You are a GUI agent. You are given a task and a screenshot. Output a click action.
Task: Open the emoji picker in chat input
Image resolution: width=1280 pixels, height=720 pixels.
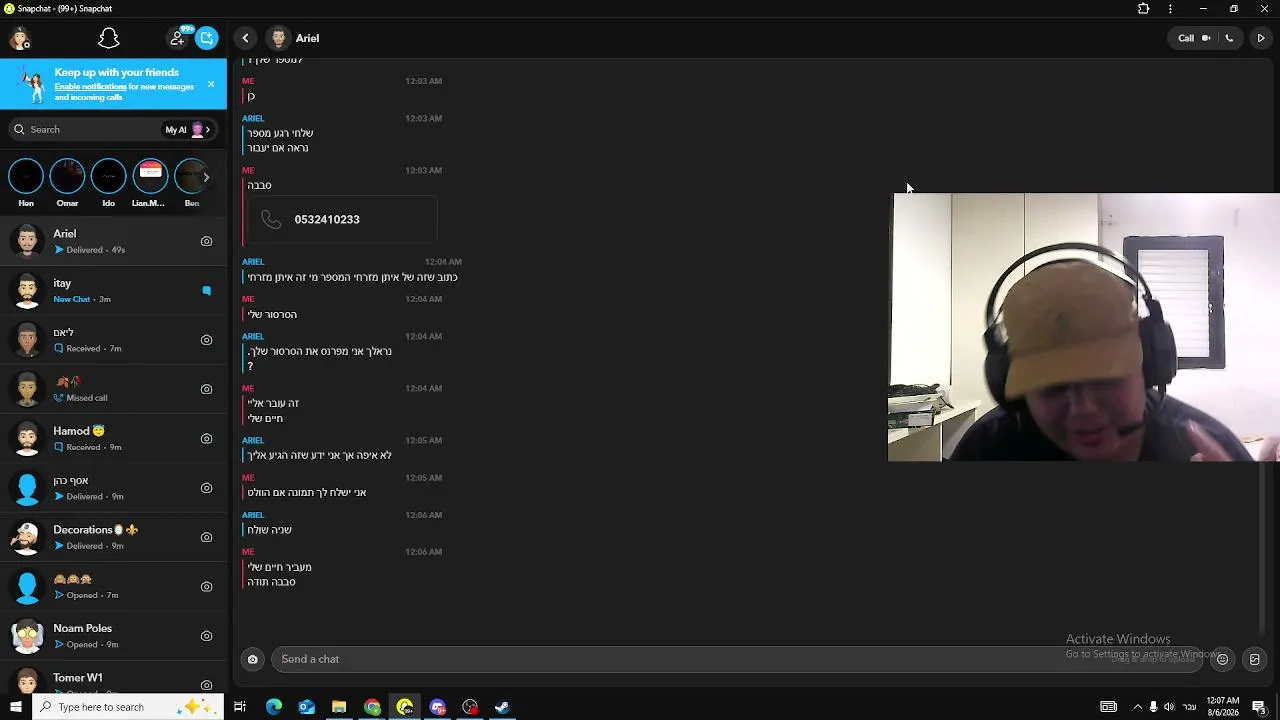pos(1222,659)
